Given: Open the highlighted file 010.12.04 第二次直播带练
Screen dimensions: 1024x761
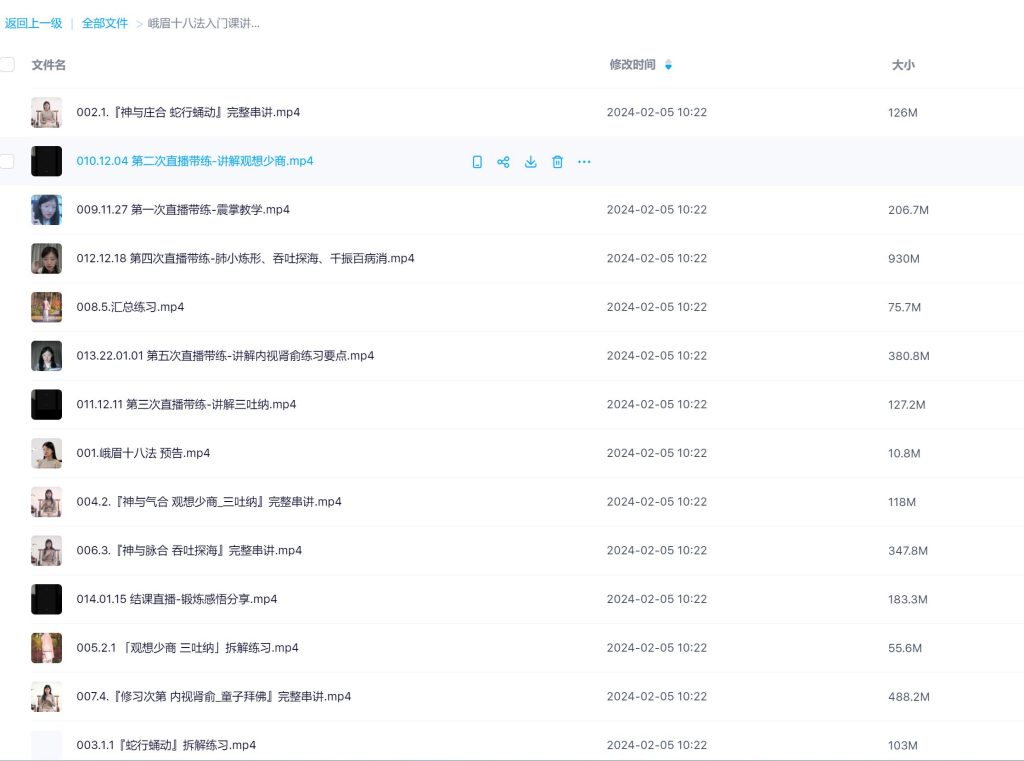Looking at the screenshot, I should [196, 161].
